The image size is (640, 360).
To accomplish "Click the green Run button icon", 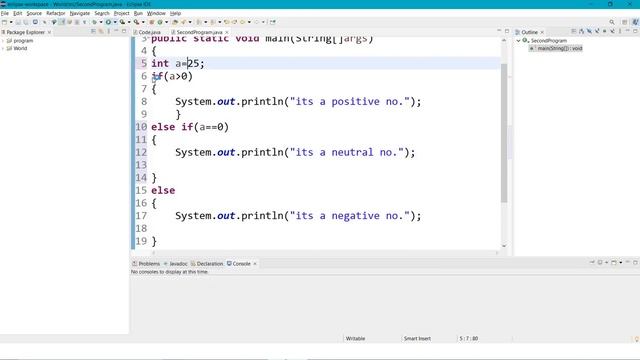I will tap(108, 22).
